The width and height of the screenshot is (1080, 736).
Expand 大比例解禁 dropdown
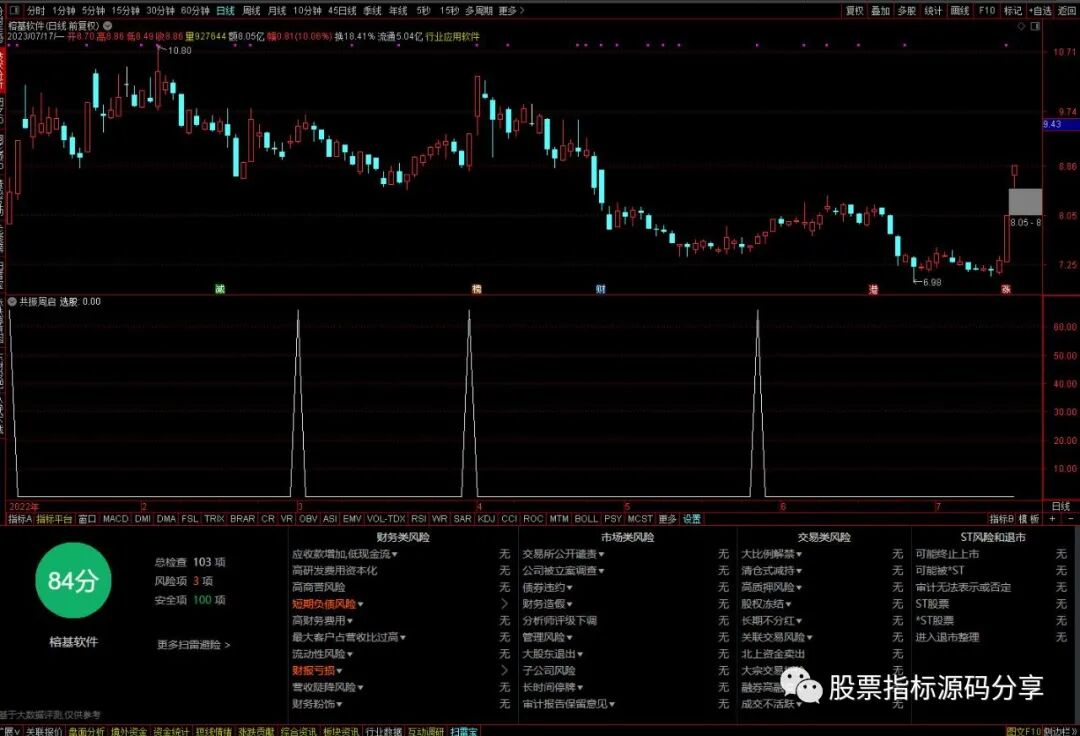[x=798, y=554]
